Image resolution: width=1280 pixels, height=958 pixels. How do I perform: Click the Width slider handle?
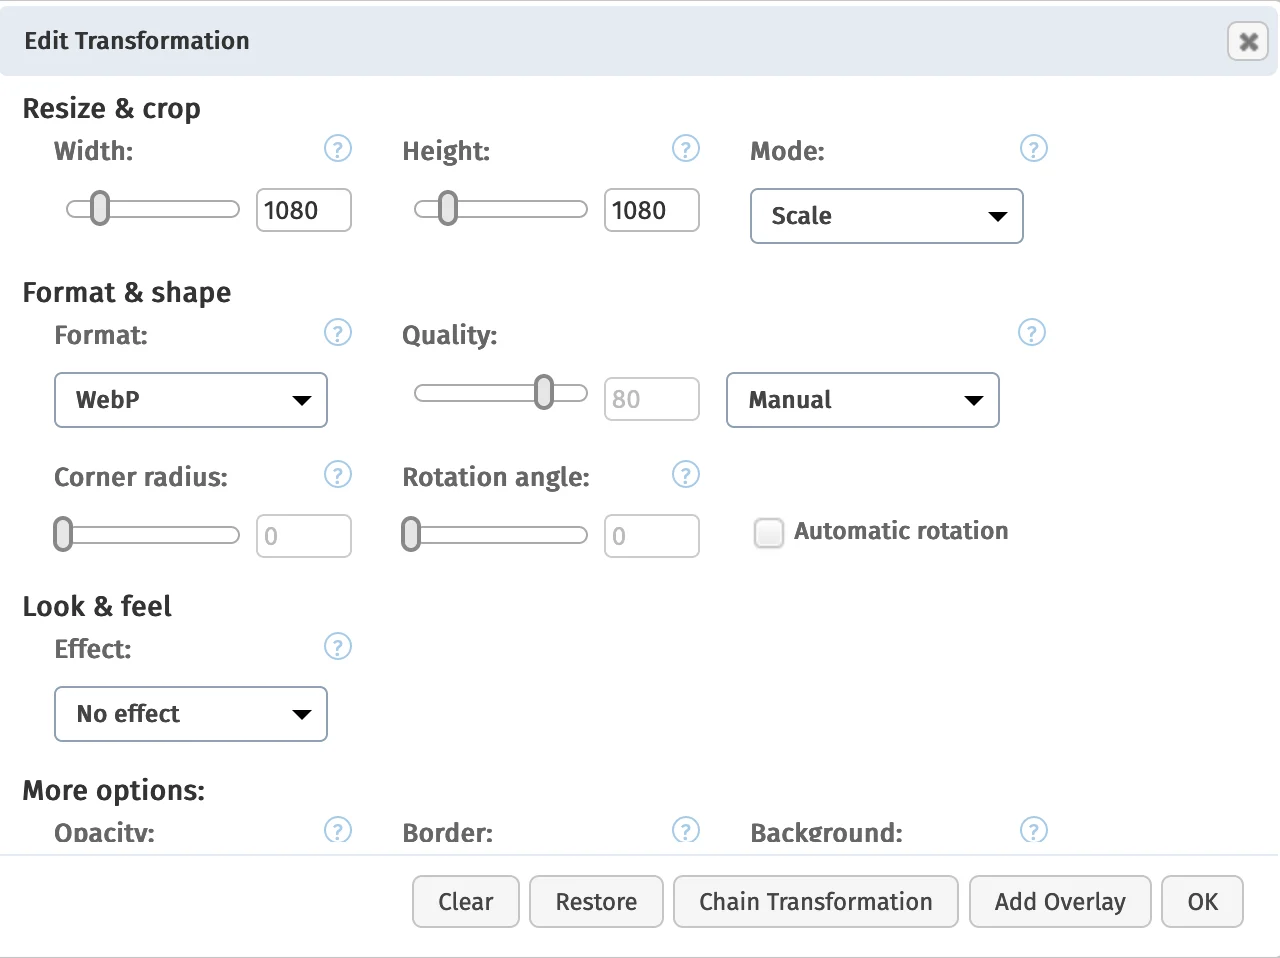[x=100, y=209]
